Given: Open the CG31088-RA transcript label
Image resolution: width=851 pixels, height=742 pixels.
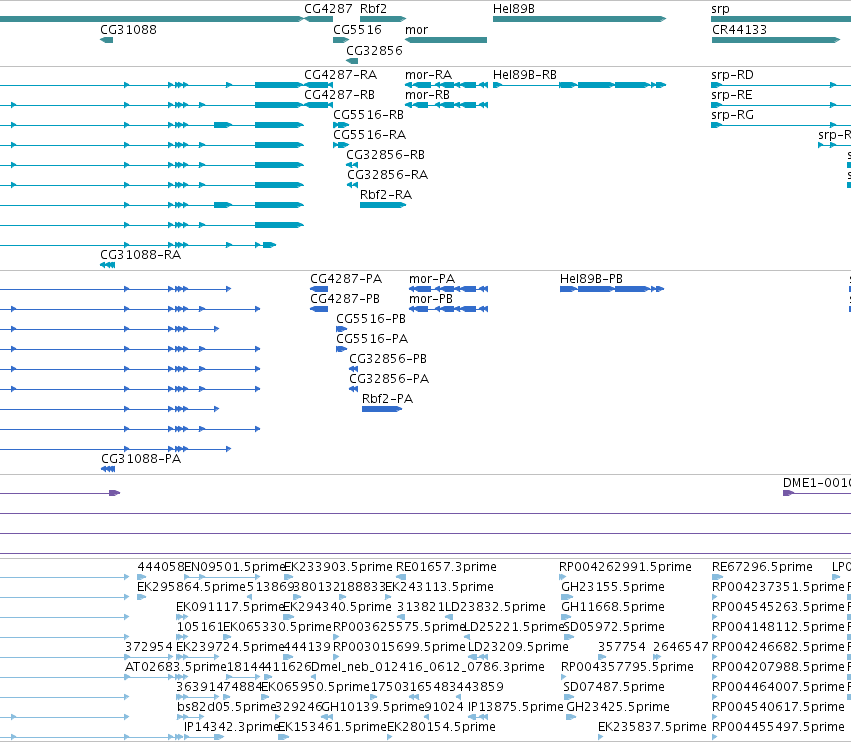Looking at the screenshot, I should (x=140, y=255).
